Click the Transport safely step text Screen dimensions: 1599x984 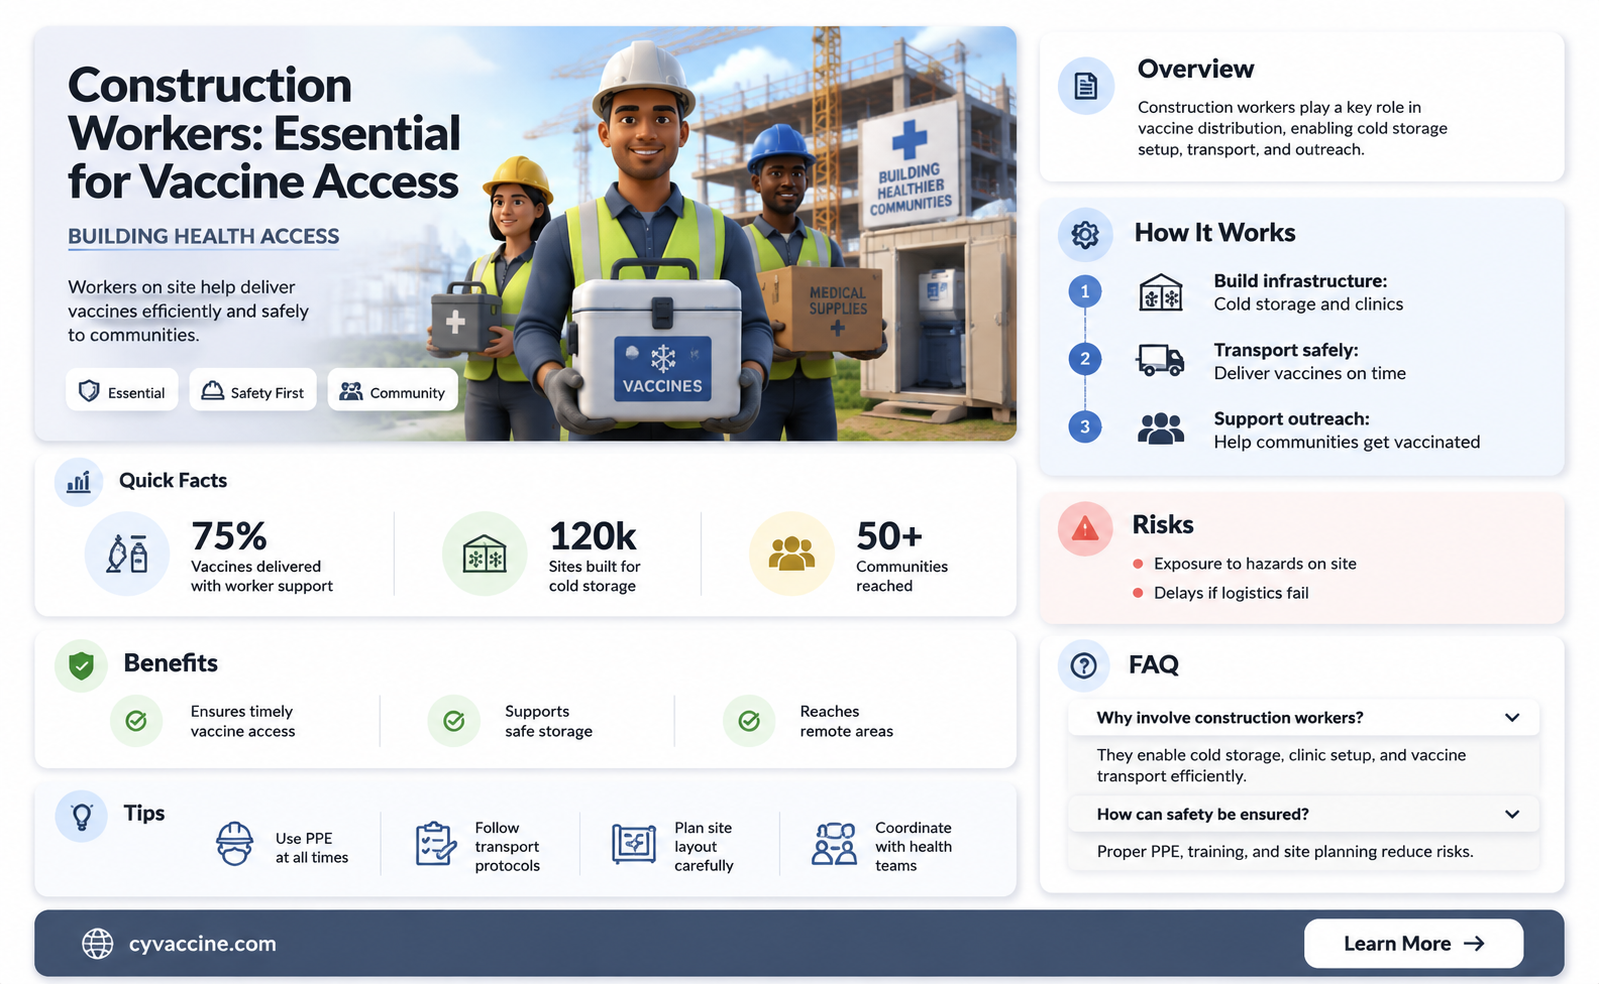(x=1310, y=361)
